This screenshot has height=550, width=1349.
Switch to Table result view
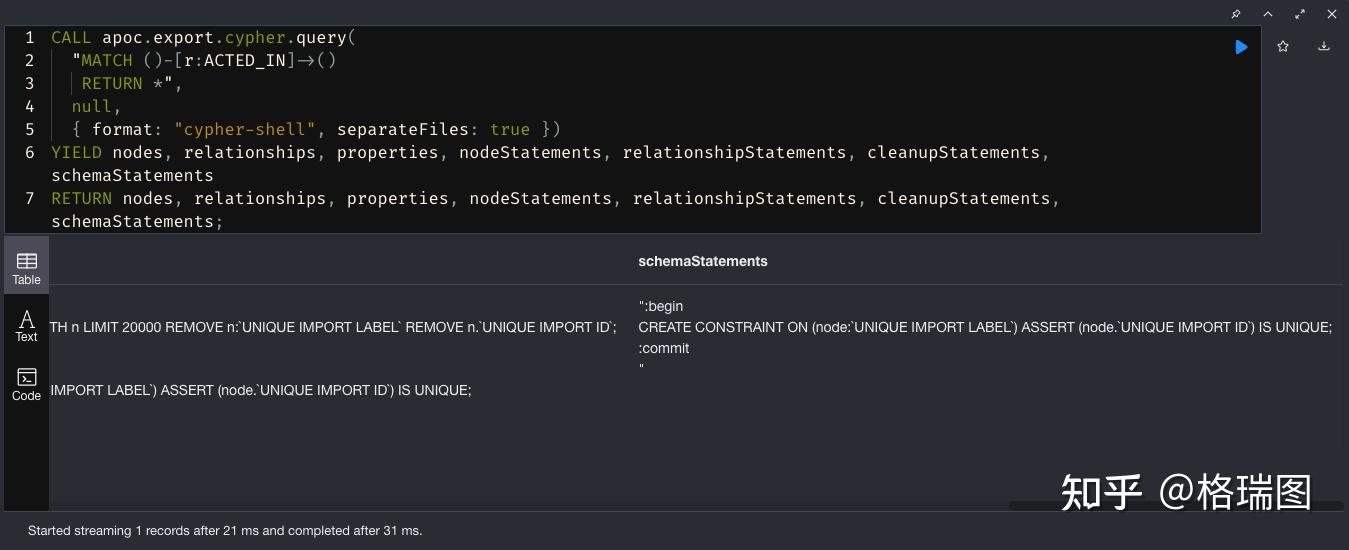(26, 266)
